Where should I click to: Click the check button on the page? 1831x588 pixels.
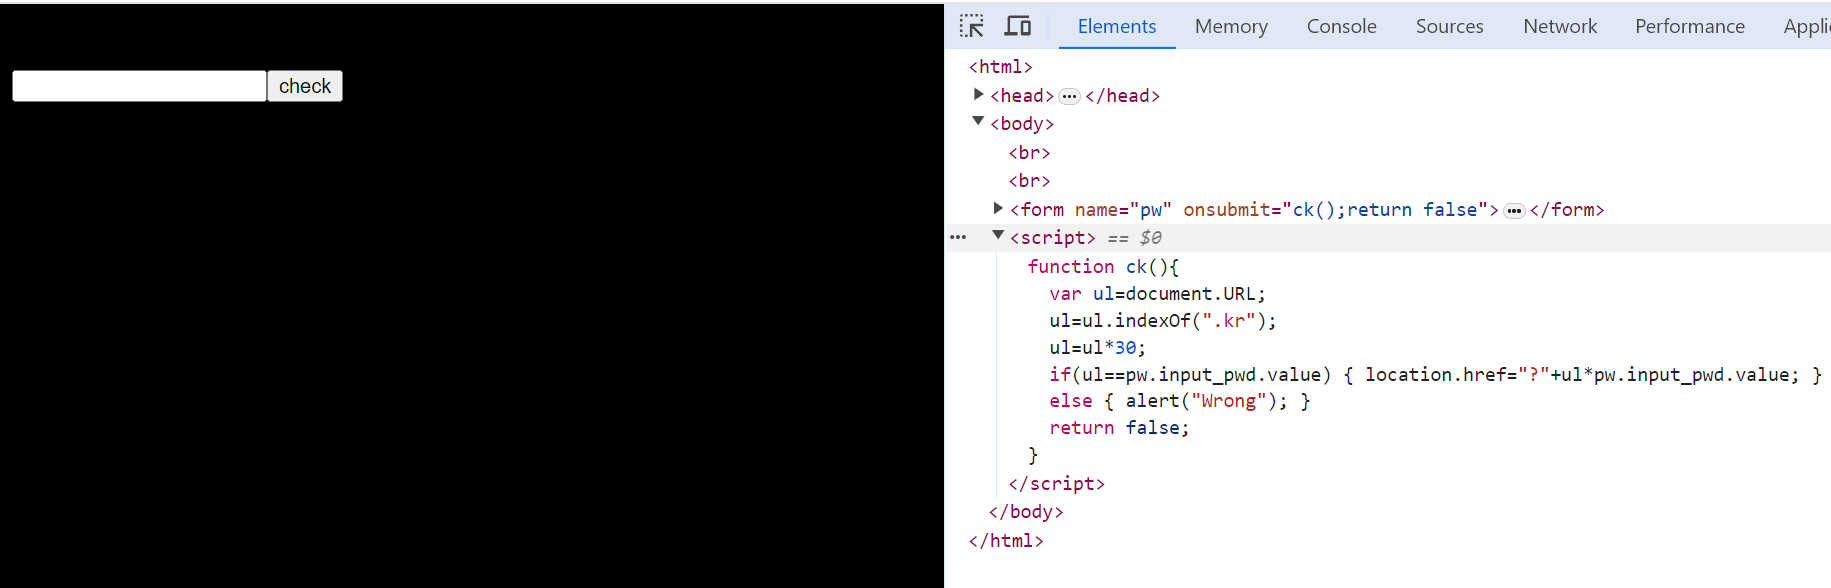click(305, 86)
